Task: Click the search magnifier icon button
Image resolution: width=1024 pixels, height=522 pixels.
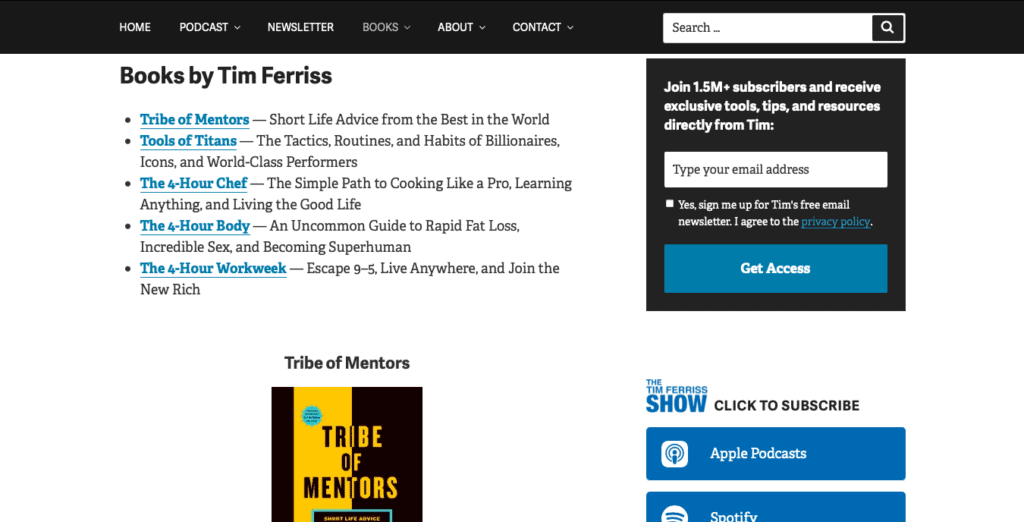Action: [x=888, y=27]
